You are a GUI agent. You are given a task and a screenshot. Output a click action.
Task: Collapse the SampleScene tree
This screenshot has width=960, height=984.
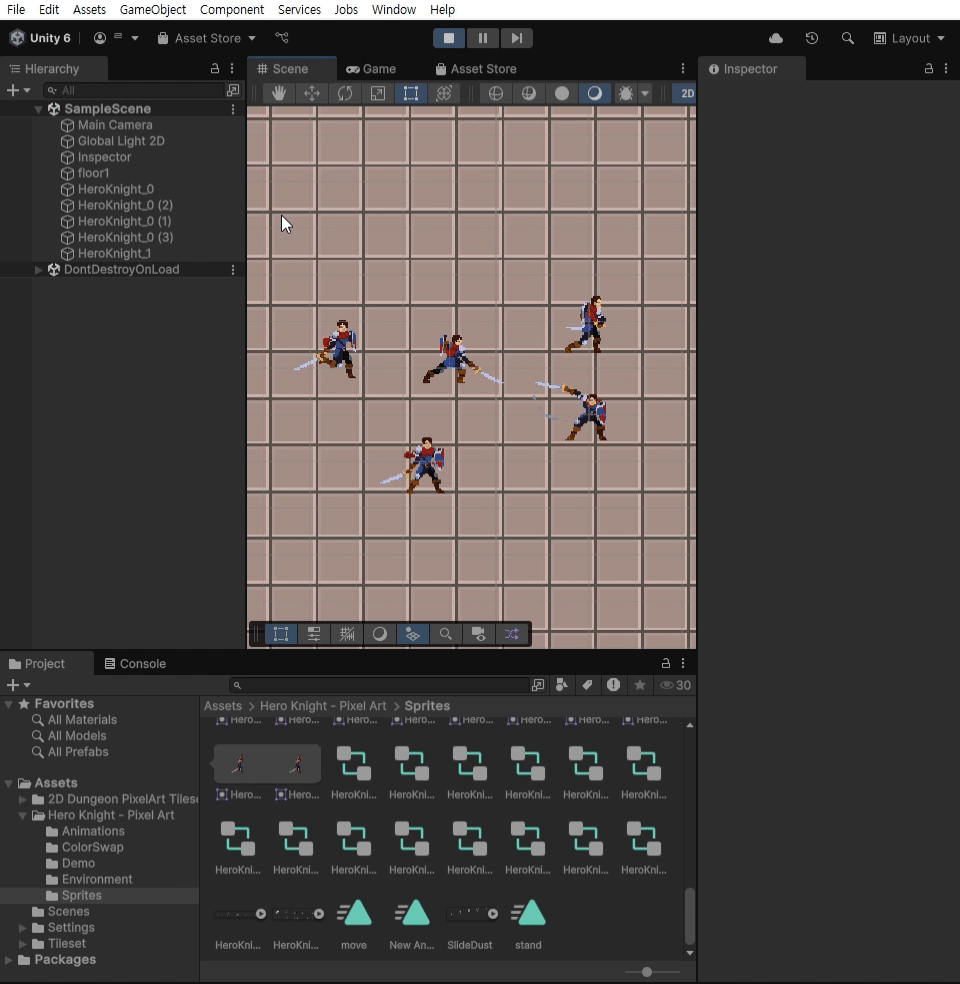tap(38, 109)
